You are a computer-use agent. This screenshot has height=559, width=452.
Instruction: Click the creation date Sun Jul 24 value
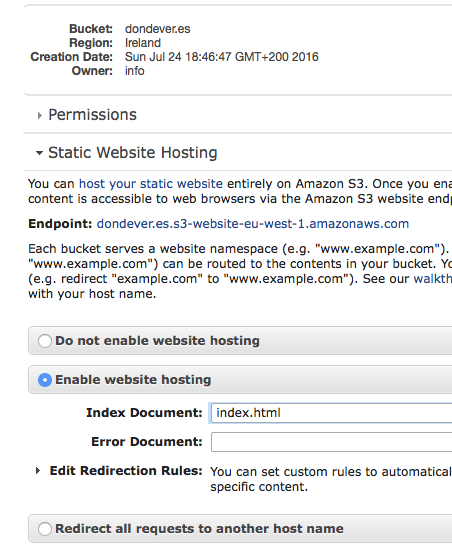(x=222, y=57)
